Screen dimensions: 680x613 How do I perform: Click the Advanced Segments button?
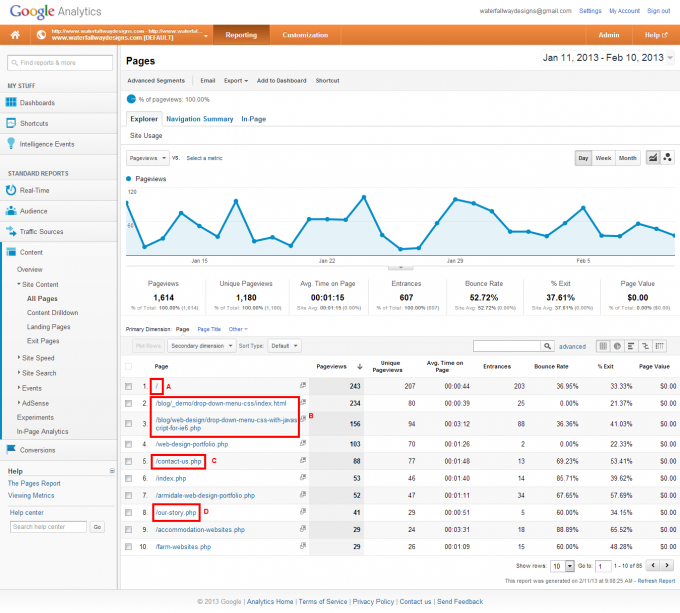click(156, 81)
